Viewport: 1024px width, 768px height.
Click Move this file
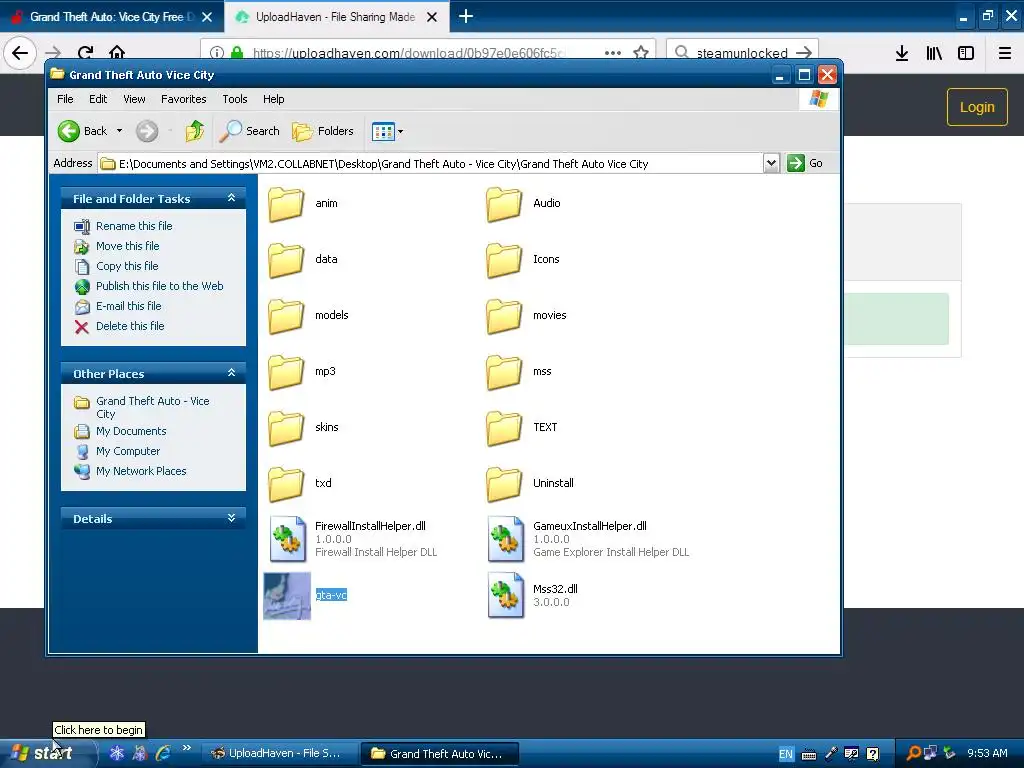[x=127, y=246]
